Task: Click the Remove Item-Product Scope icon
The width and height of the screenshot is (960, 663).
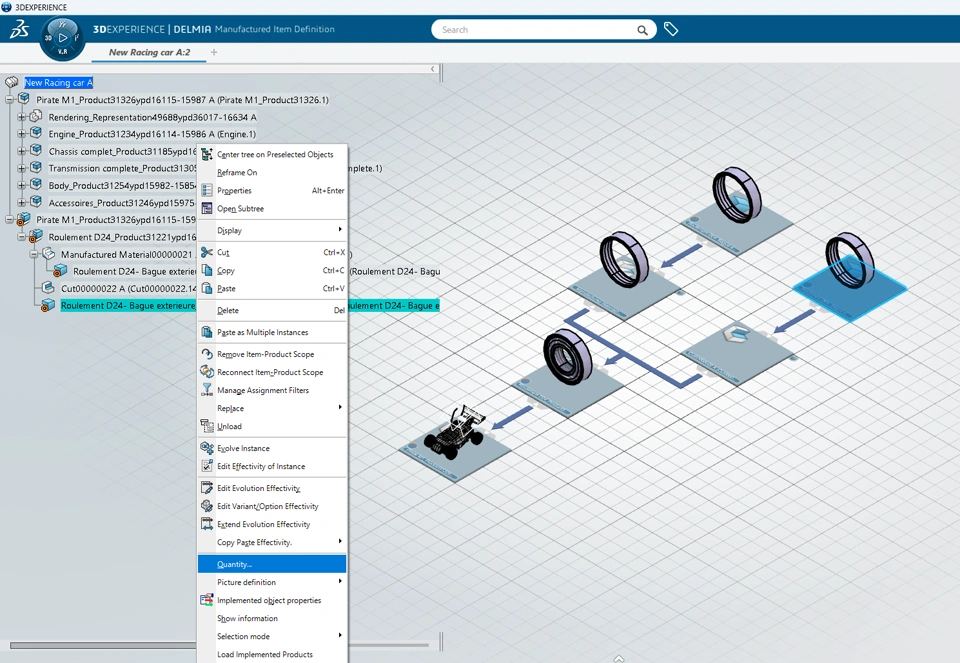Action: 207,354
